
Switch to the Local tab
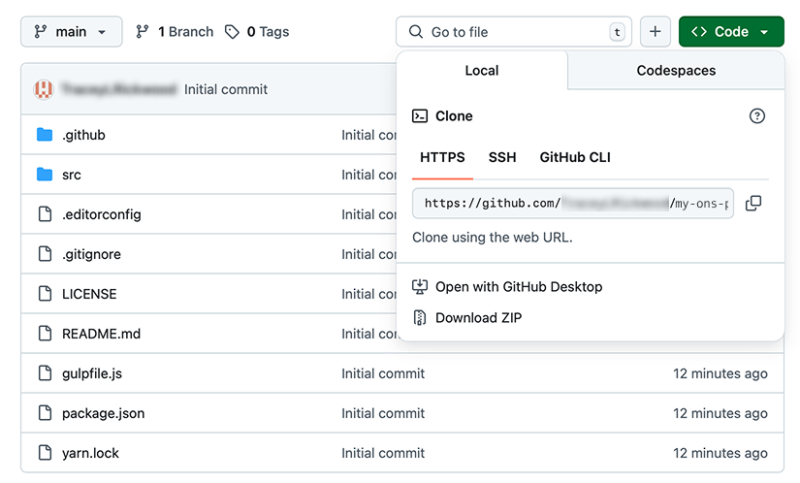pyautogui.click(x=482, y=70)
